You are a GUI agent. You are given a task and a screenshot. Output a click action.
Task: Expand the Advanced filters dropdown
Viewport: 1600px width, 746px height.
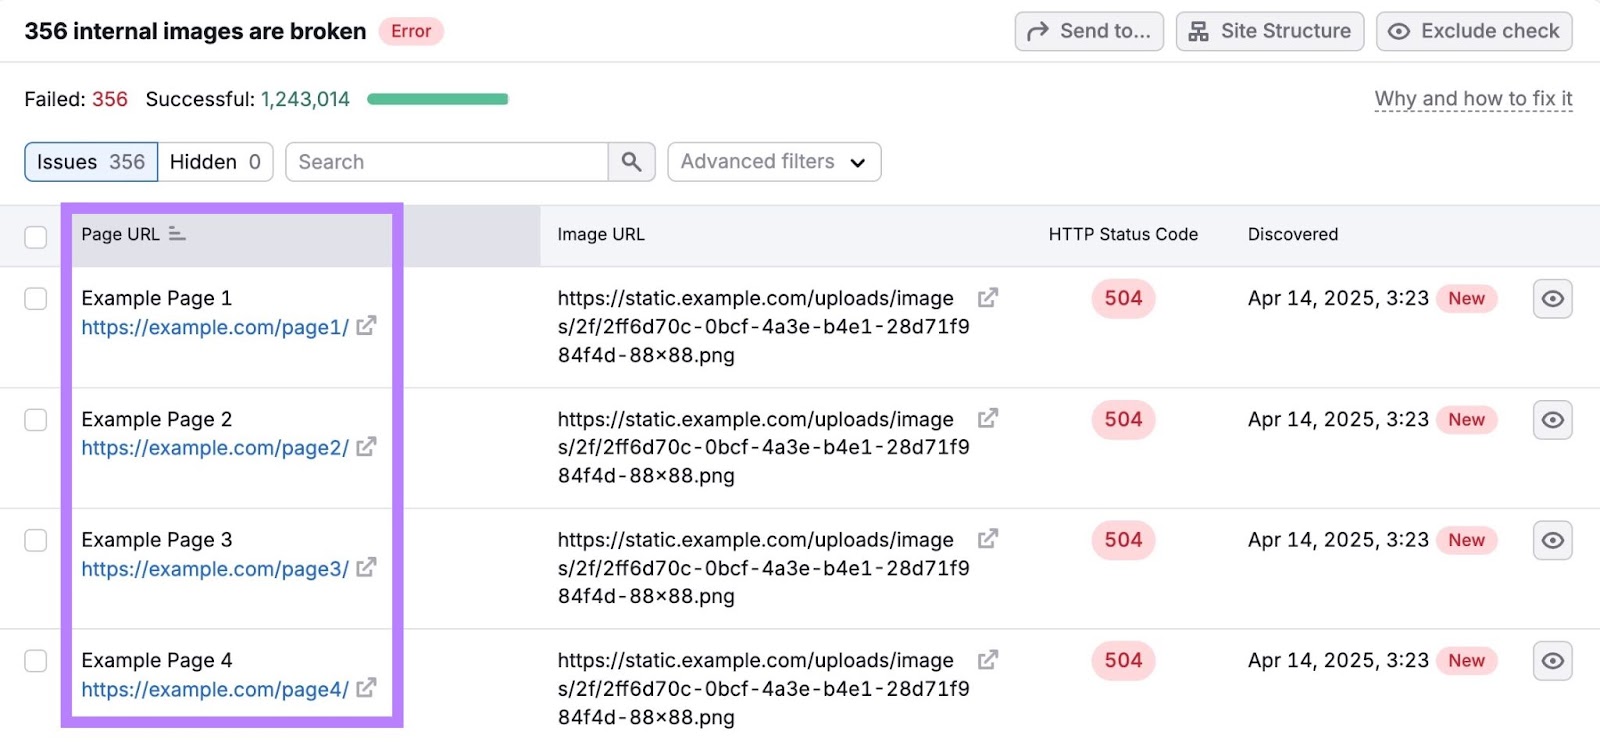click(773, 162)
